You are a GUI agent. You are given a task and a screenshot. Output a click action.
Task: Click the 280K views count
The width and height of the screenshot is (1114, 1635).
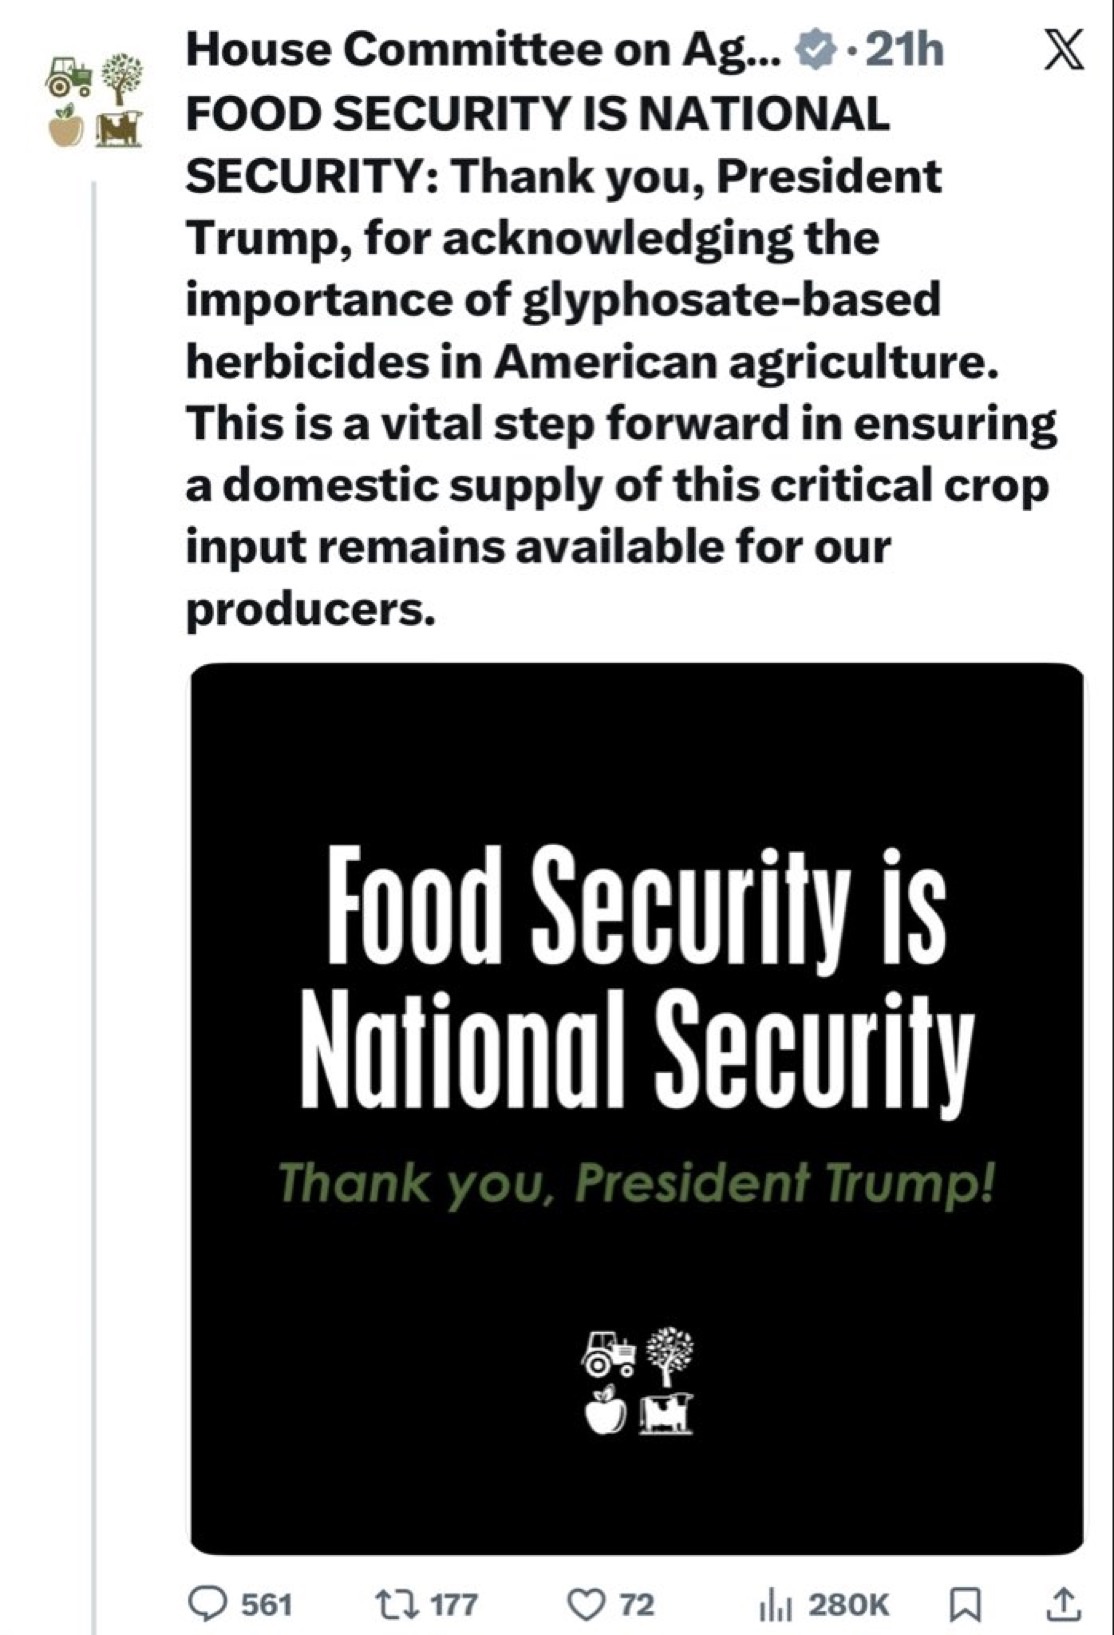coord(847,1604)
